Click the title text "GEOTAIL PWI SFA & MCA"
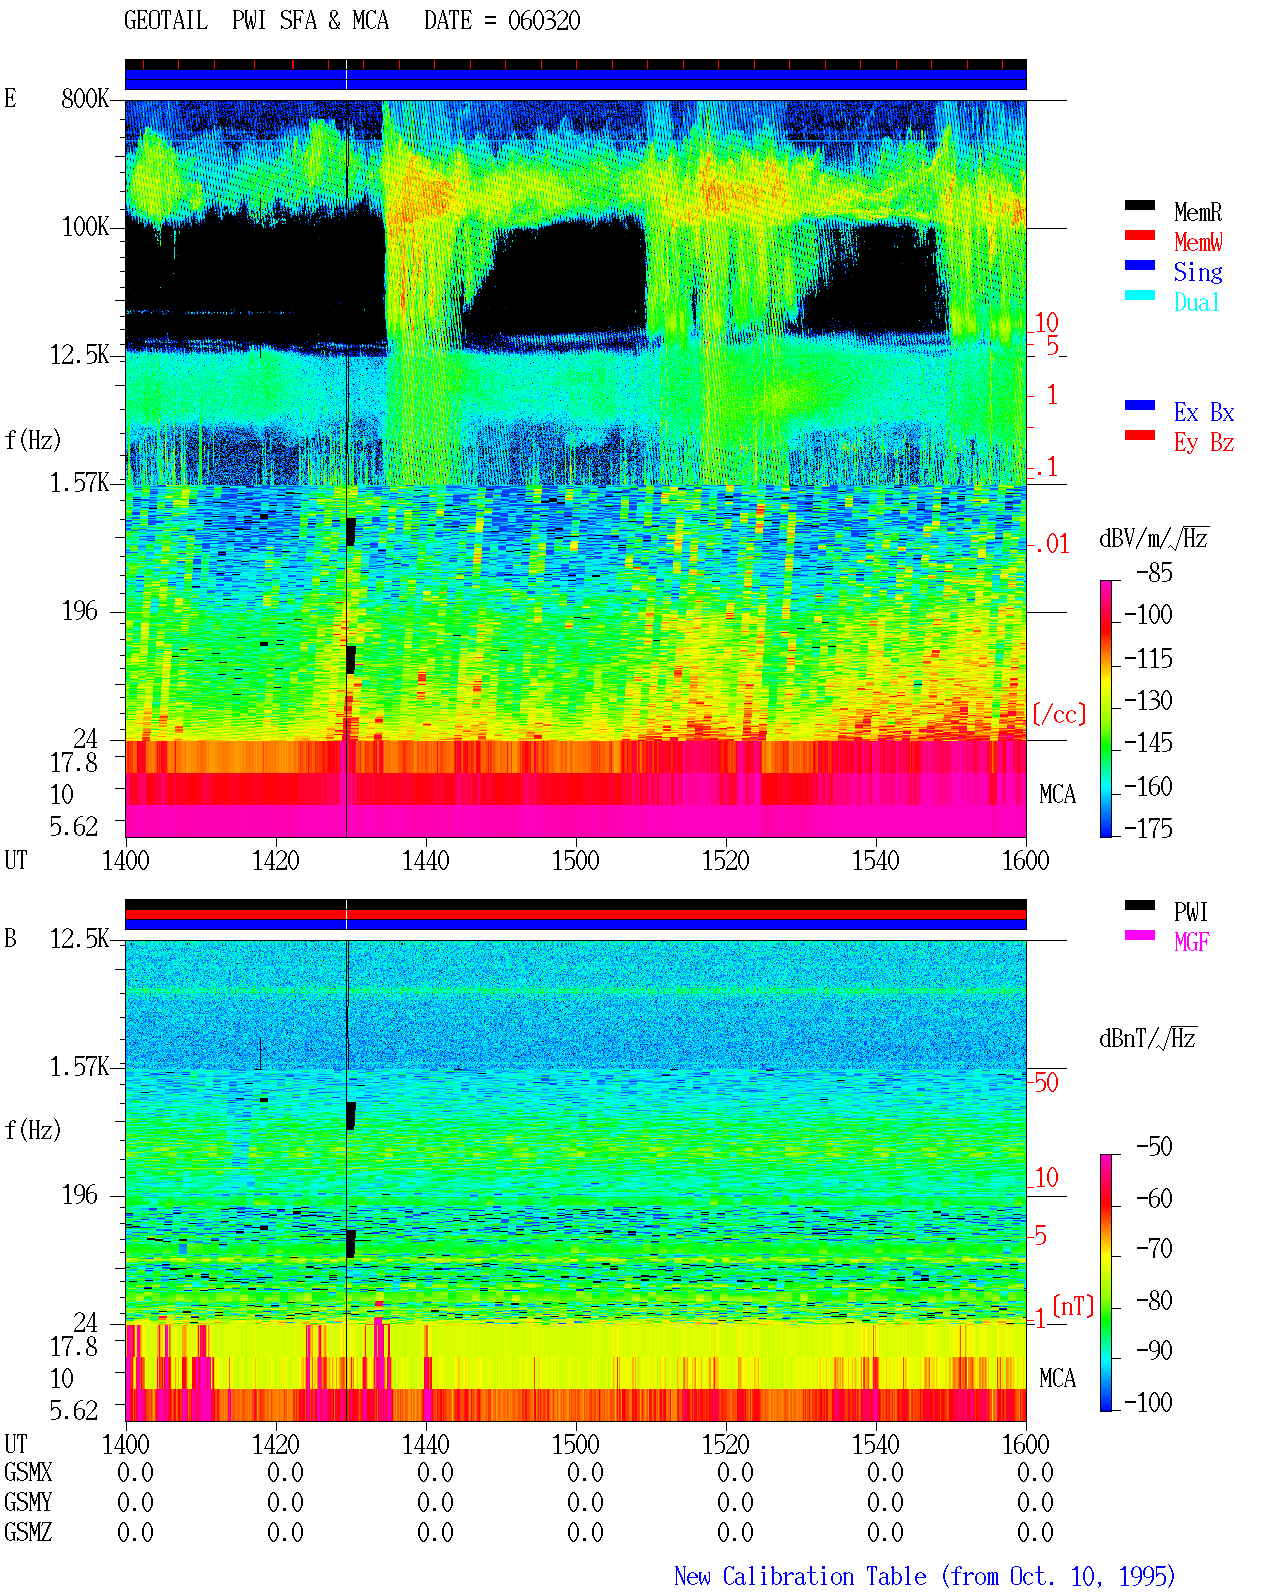The image size is (1280, 1593). (257, 21)
